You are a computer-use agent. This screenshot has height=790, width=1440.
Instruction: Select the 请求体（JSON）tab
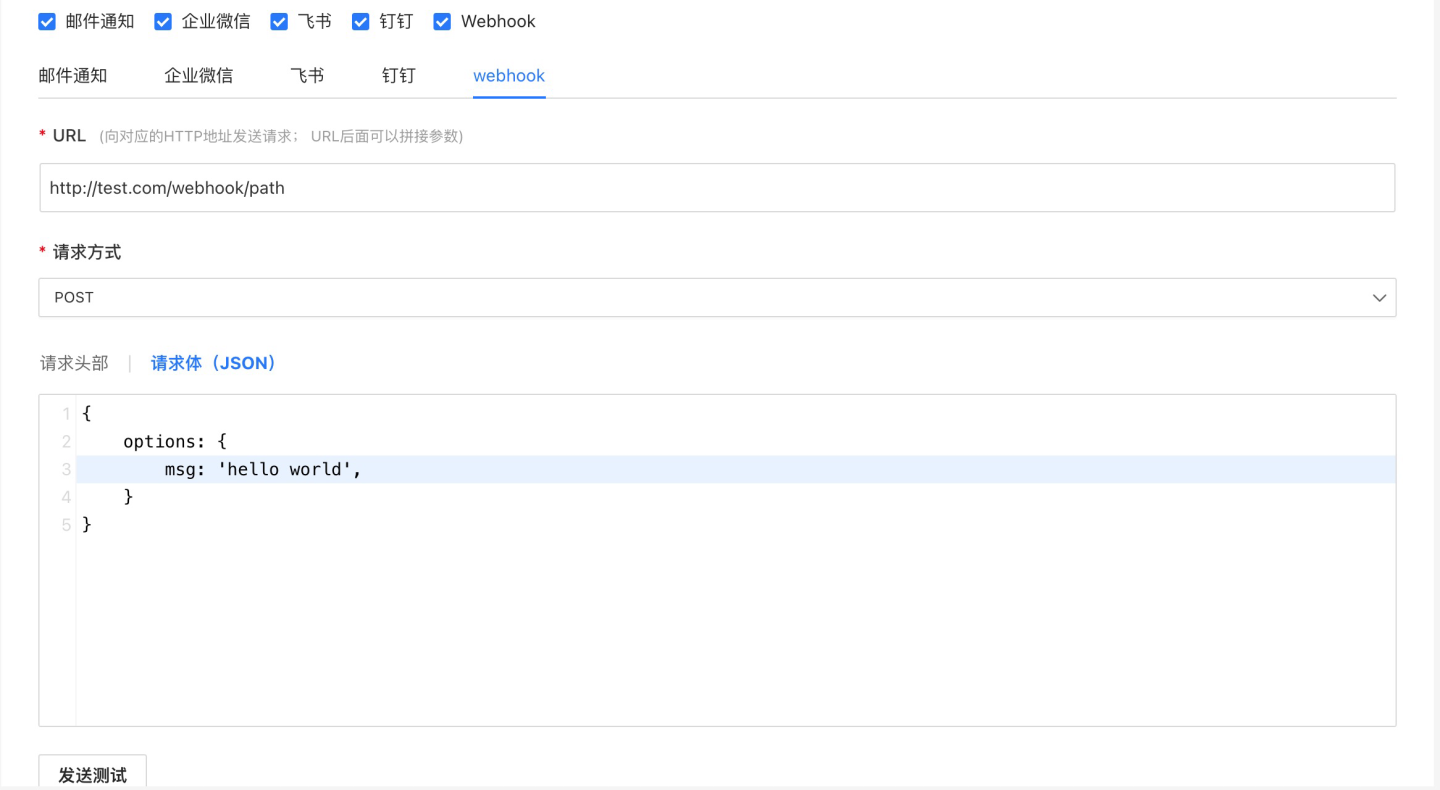click(x=213, y=364)
